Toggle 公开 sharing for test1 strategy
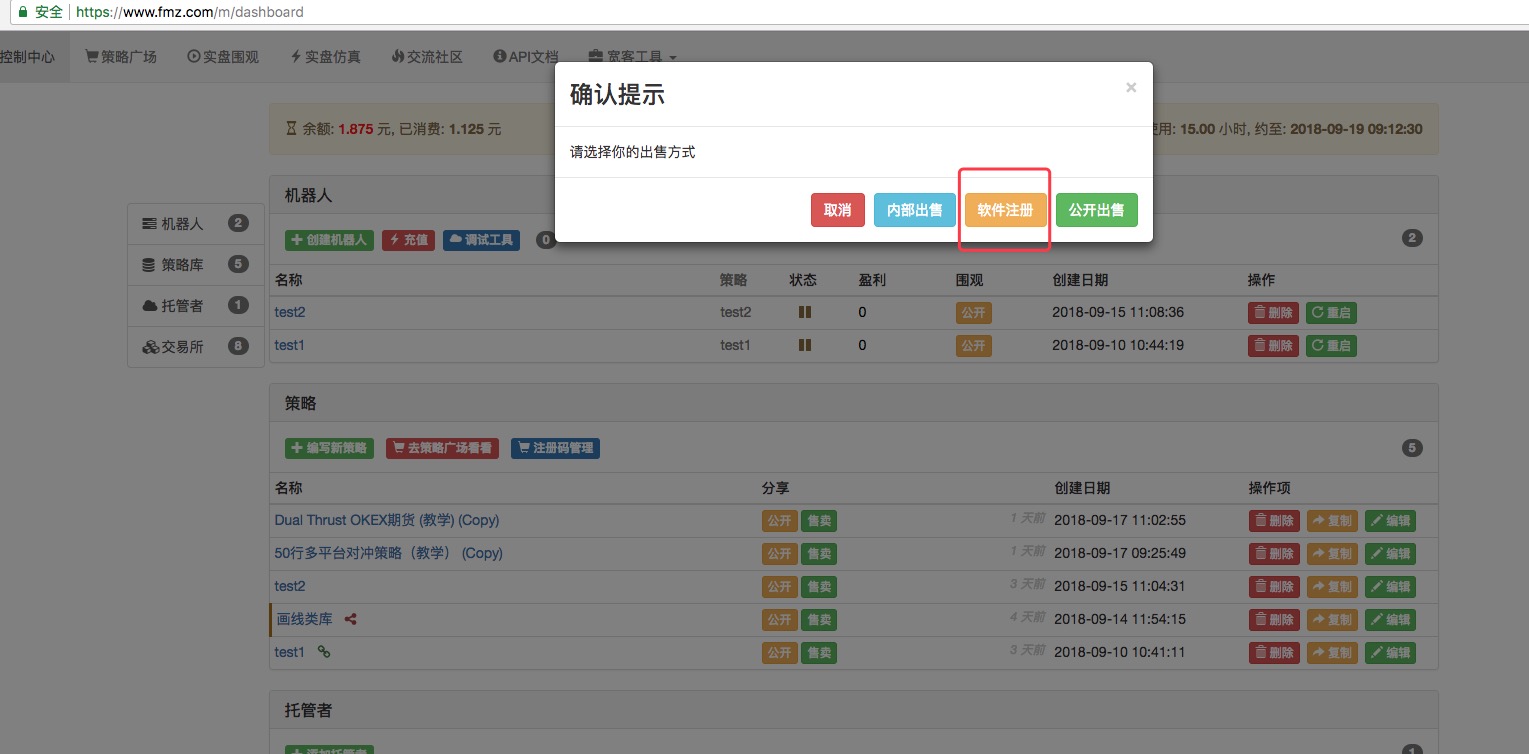This screenshot has width=1529, height=754. (x=779, y=653)
